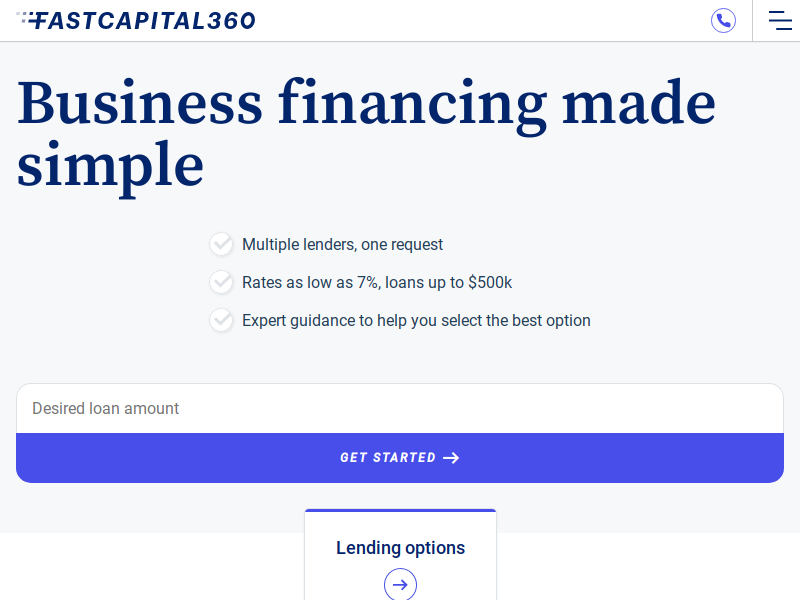
Task: Click checkmark icon beside Rates as low text
Action: (x=221, y=282)
